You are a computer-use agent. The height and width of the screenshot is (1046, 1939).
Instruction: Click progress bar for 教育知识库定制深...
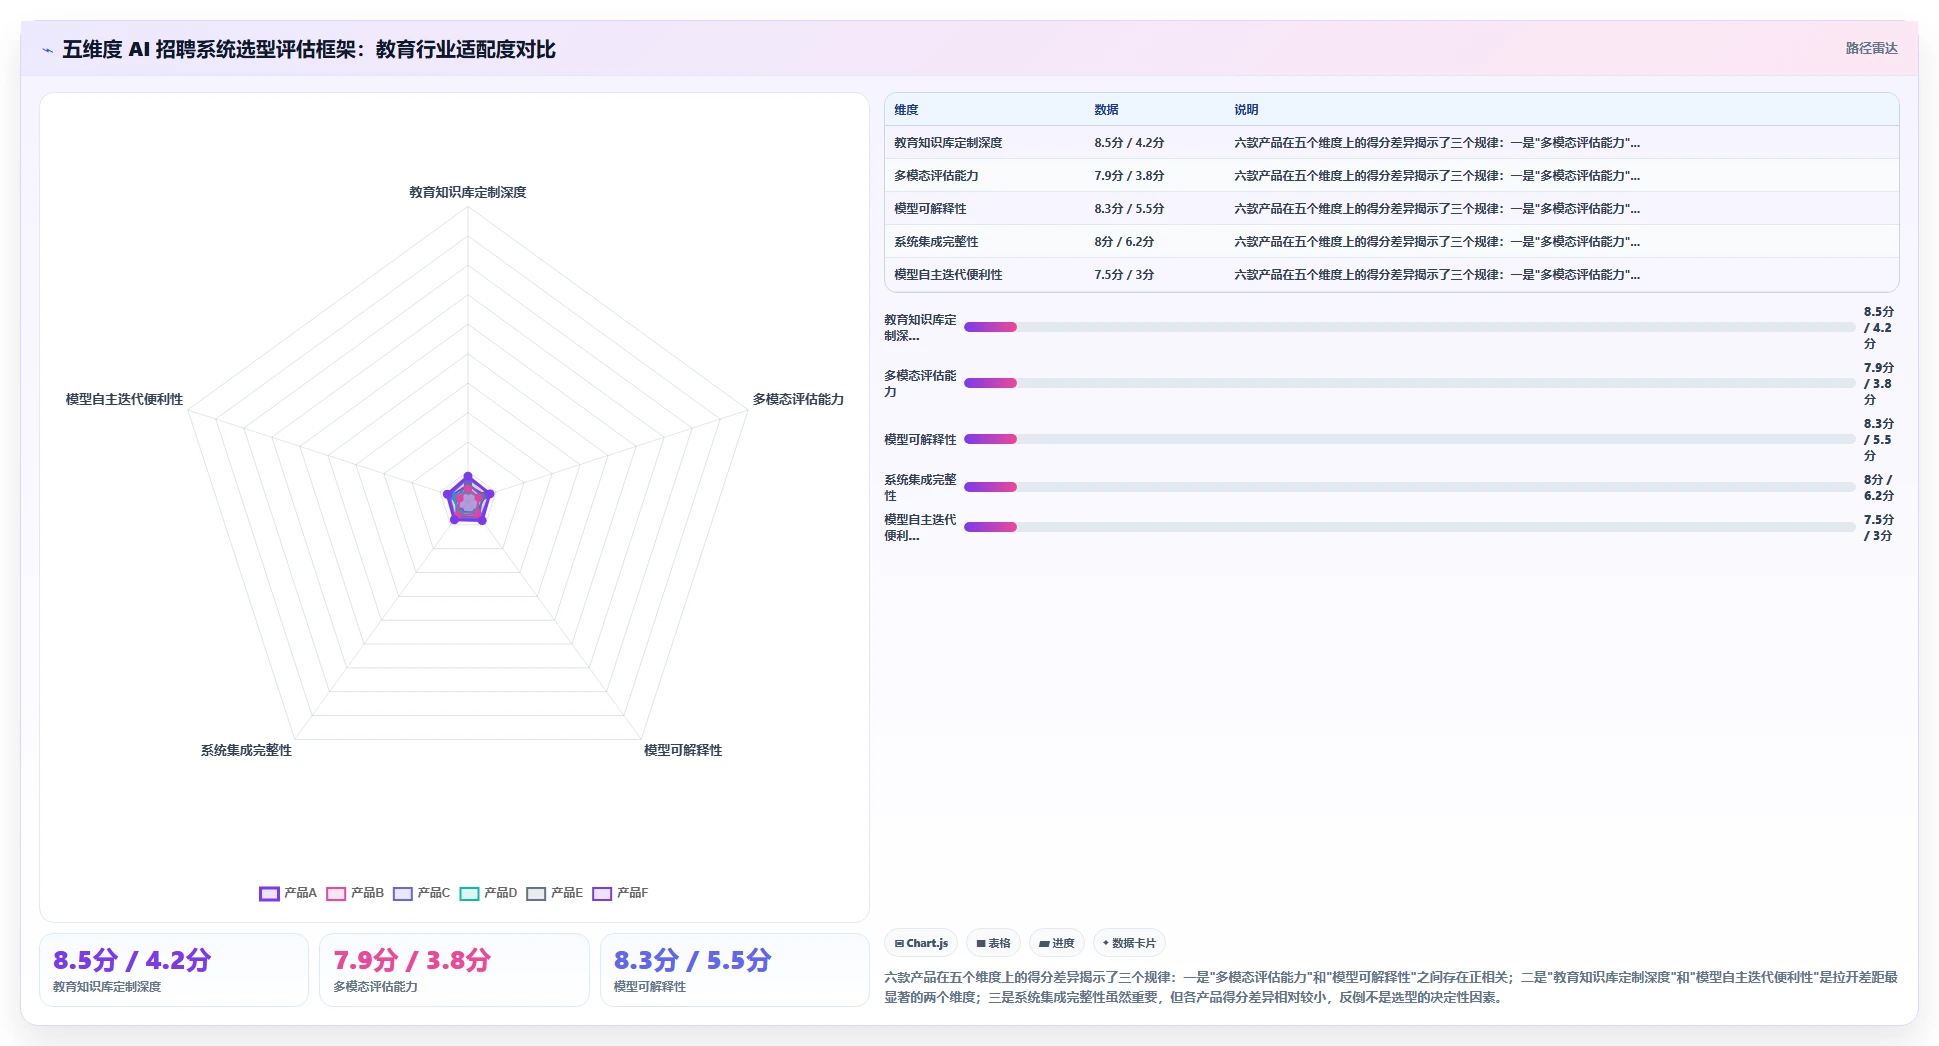(x=1409, y=327)
